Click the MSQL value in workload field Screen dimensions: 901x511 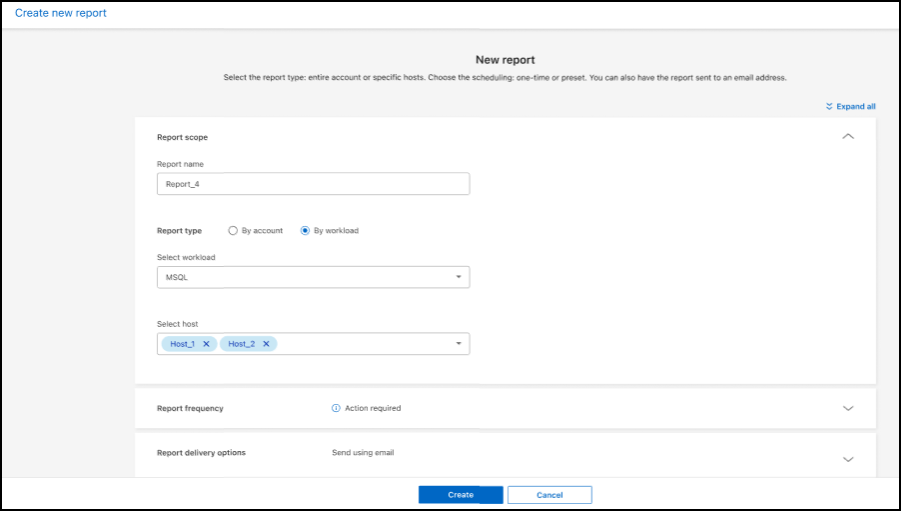point(176,277)
